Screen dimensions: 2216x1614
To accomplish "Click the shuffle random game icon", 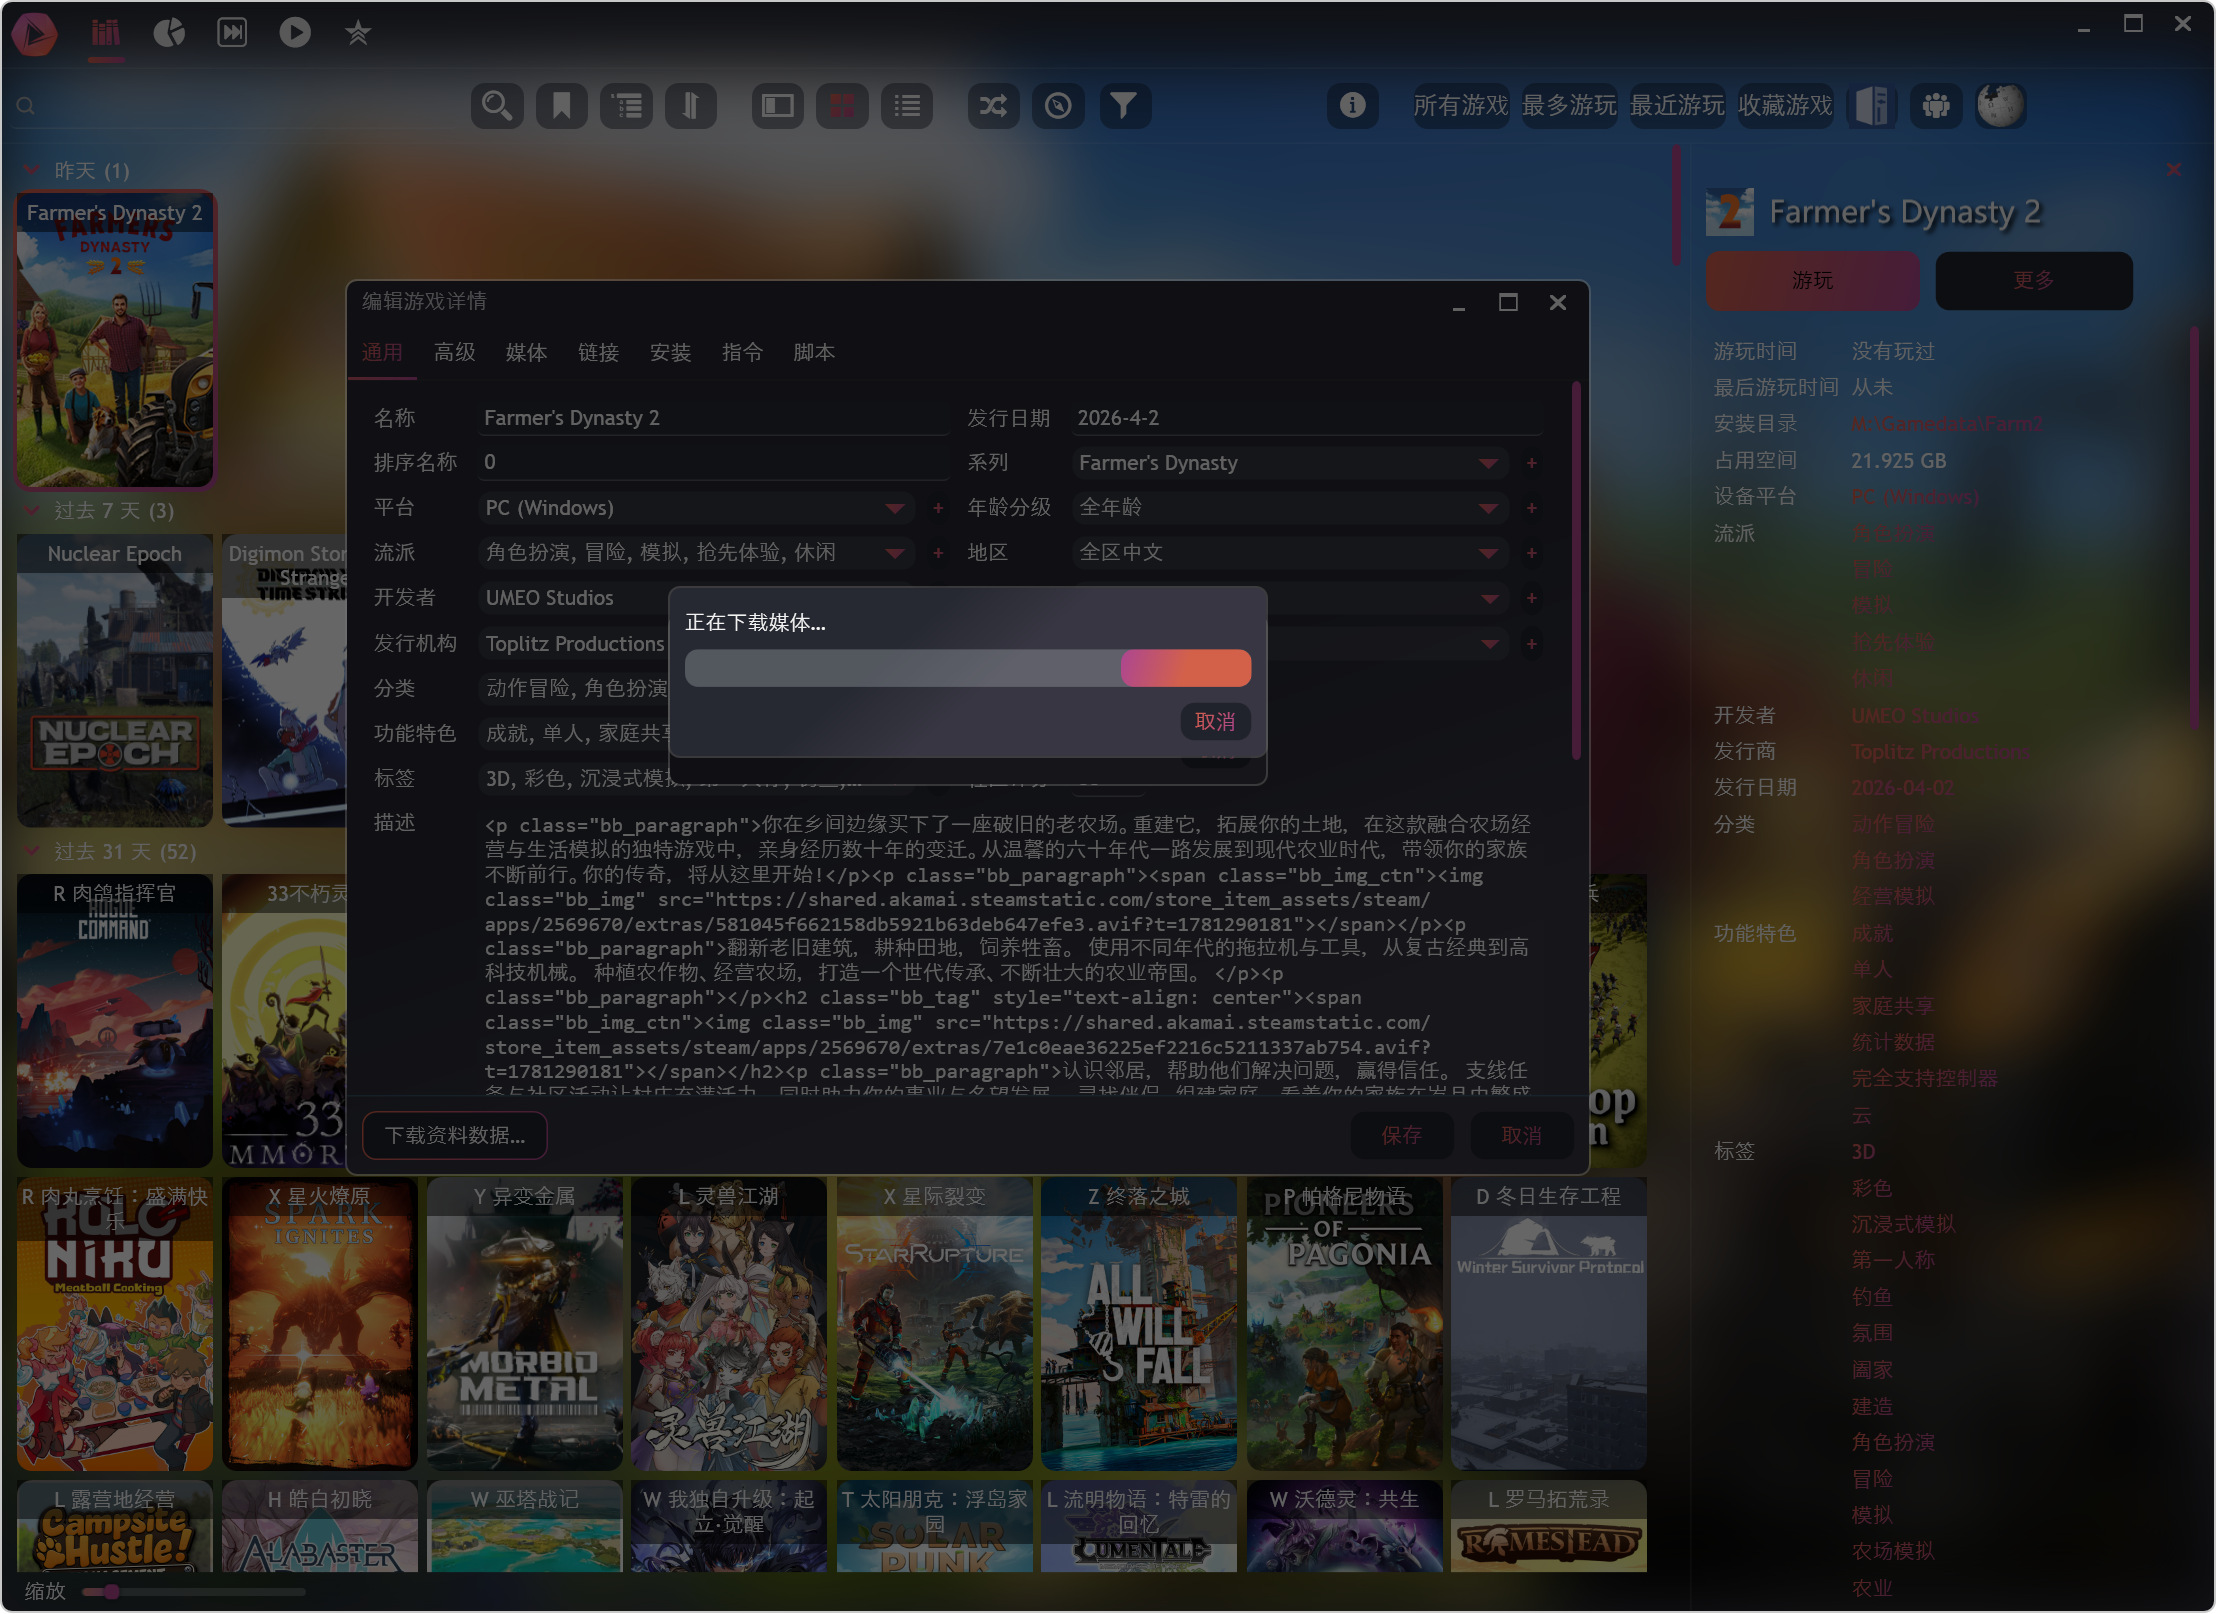I will 993,105.
